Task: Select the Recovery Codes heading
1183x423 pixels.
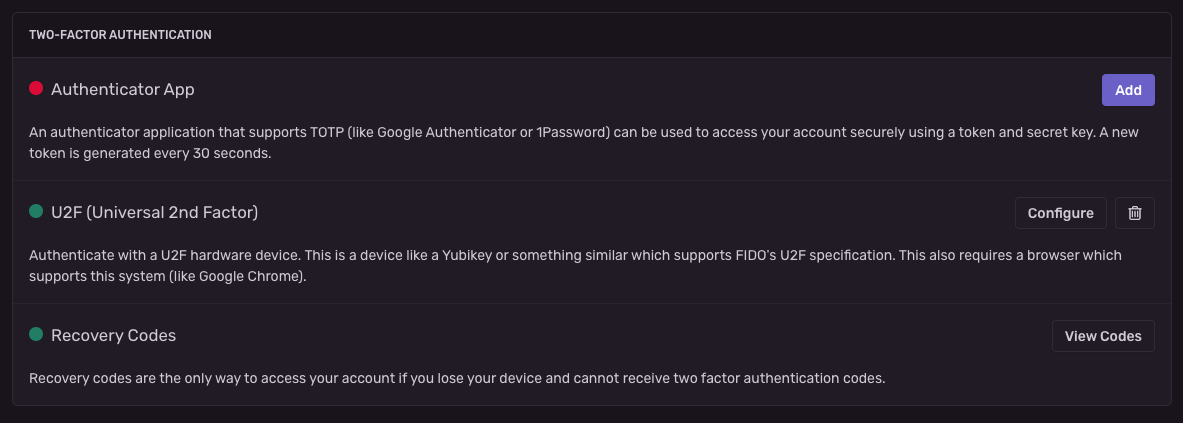Action: (113, 335)
